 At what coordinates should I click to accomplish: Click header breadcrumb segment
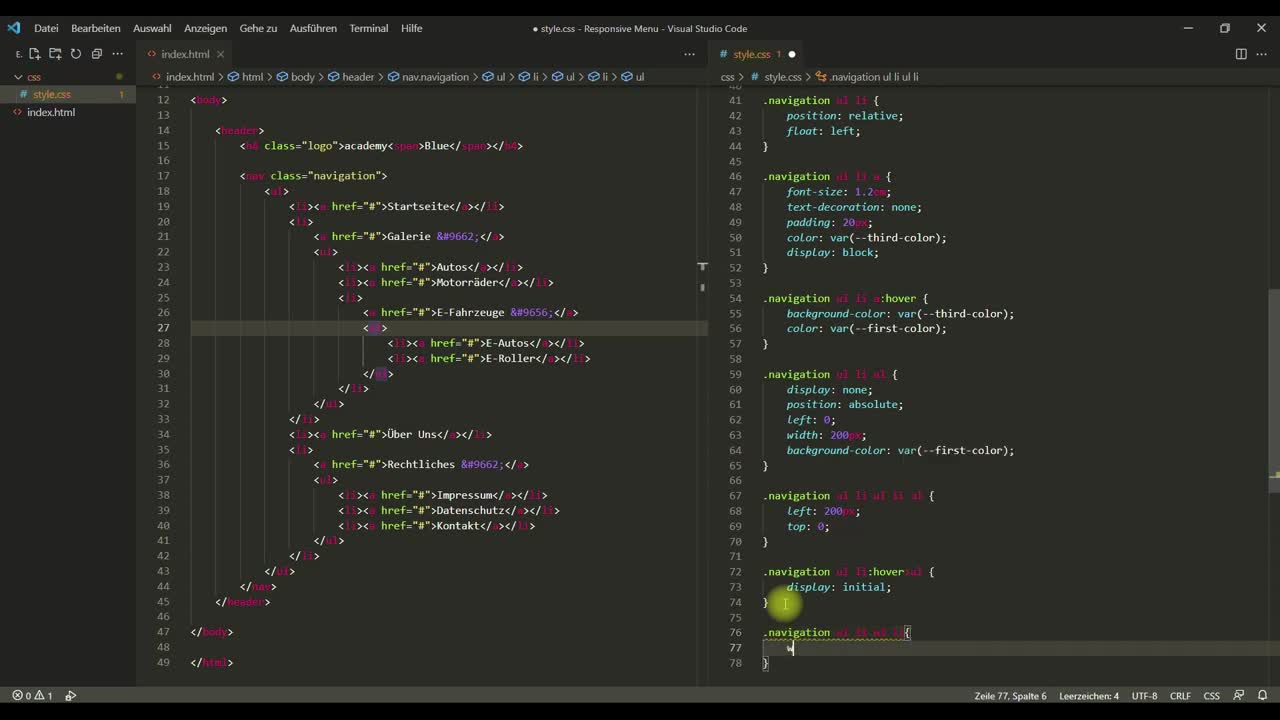tap(351, 77)
